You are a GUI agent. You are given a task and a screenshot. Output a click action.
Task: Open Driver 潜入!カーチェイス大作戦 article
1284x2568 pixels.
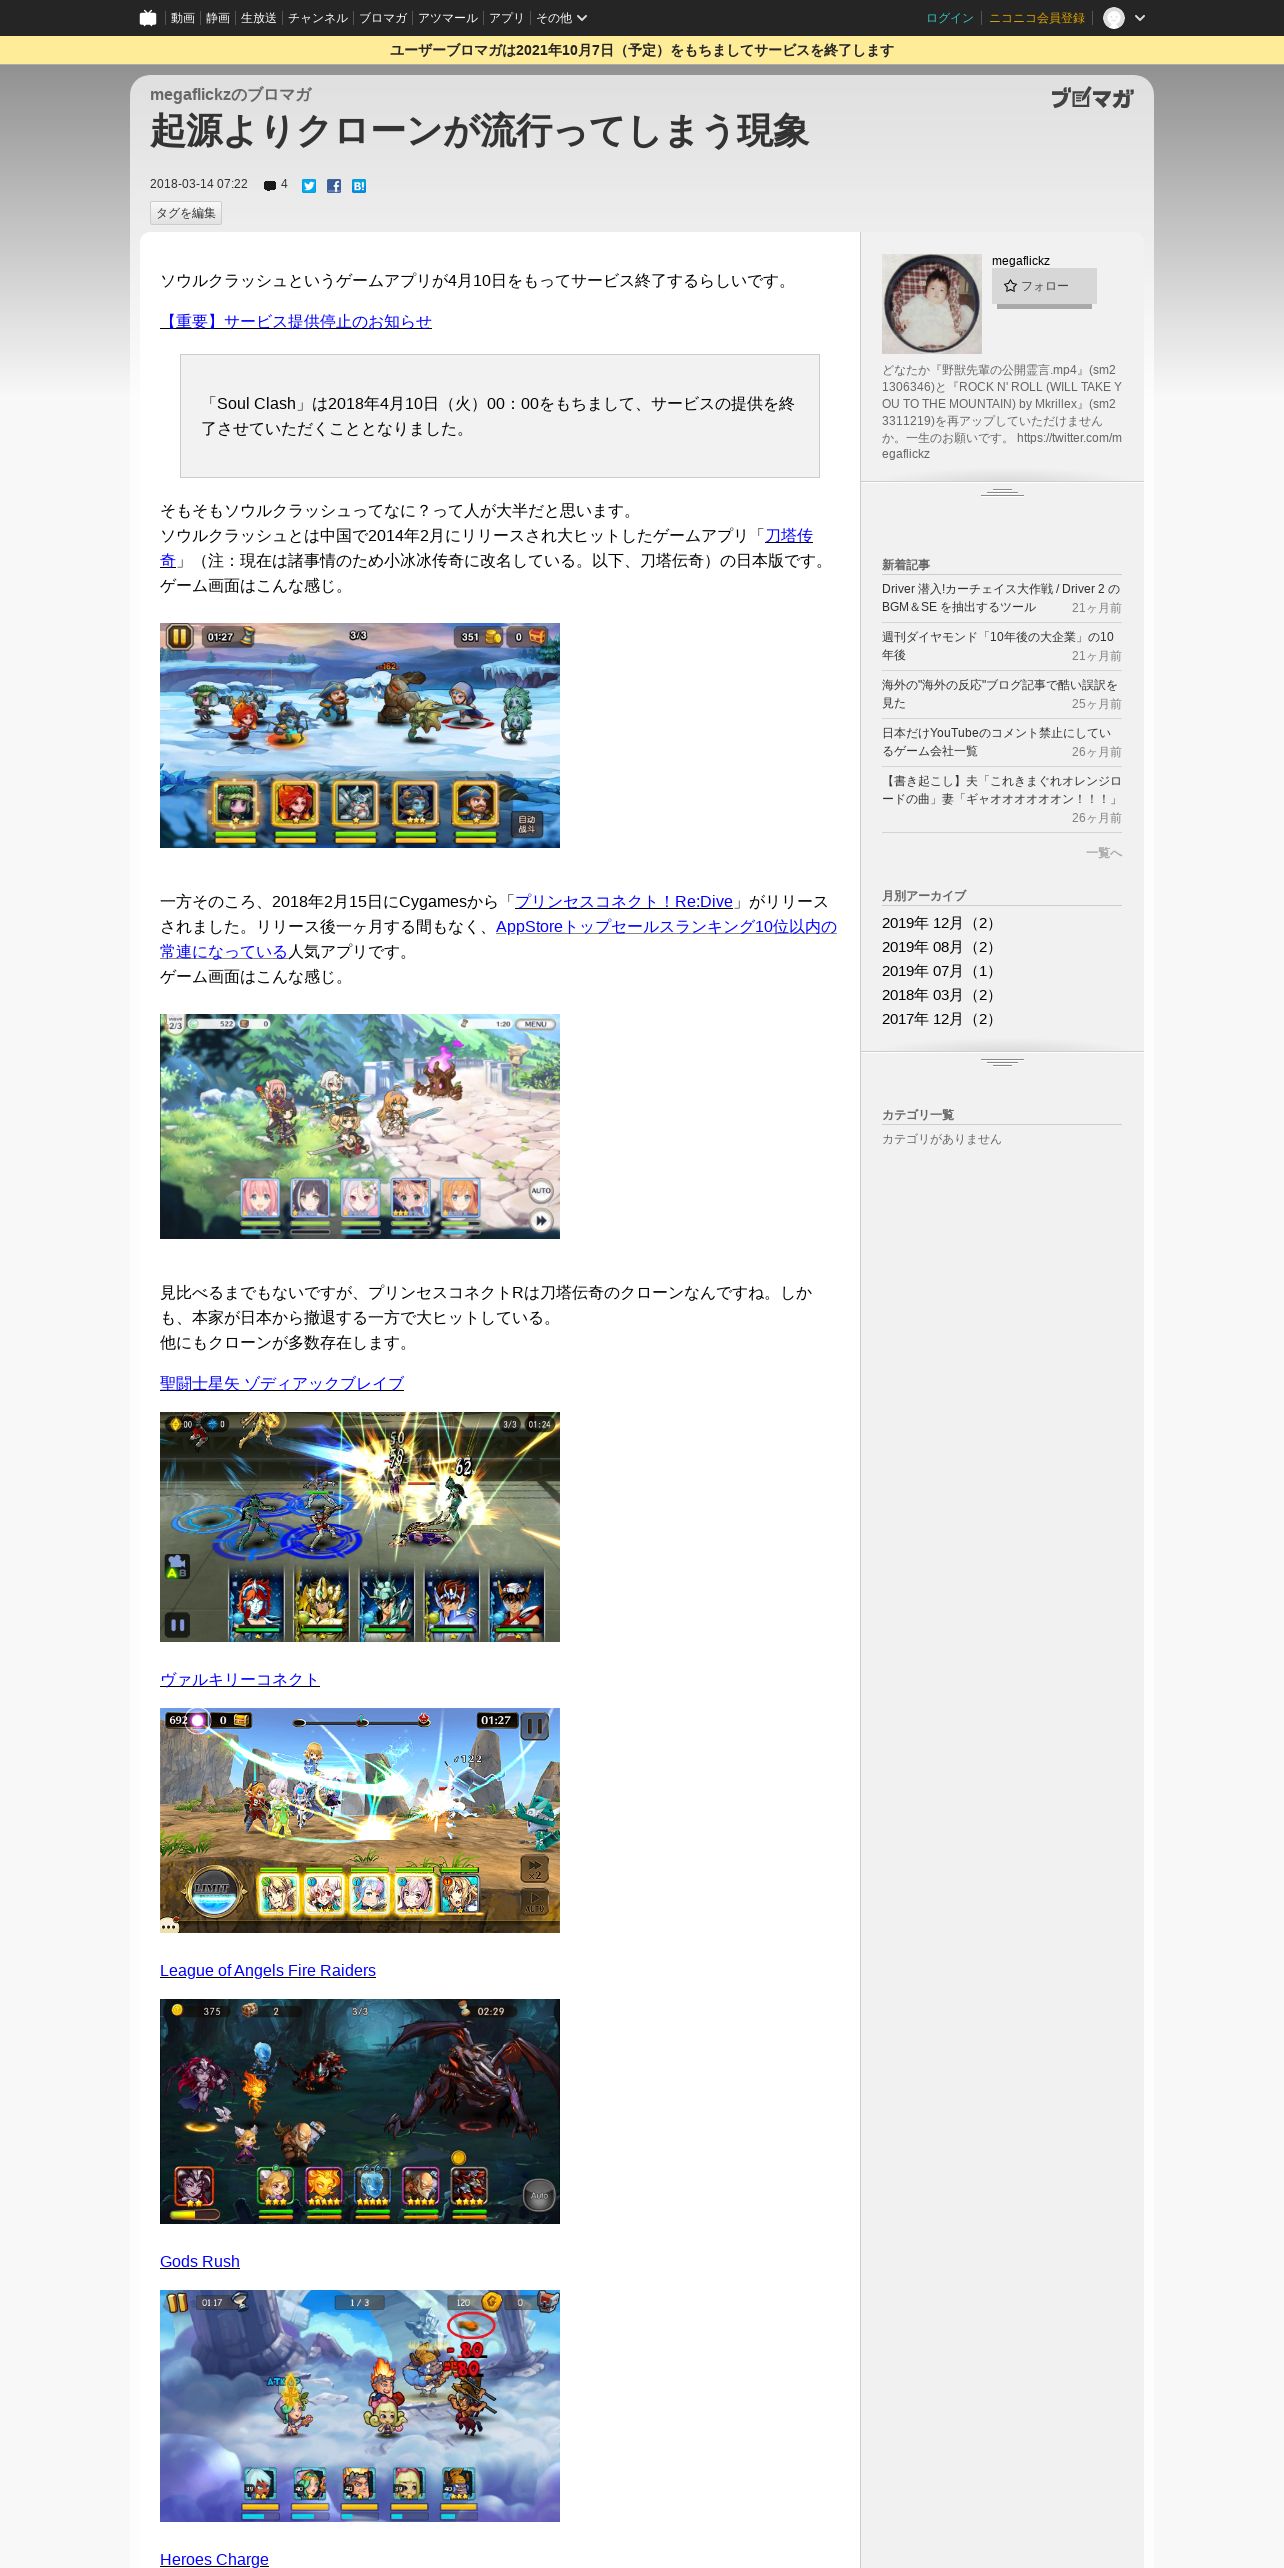point(1002,598)
